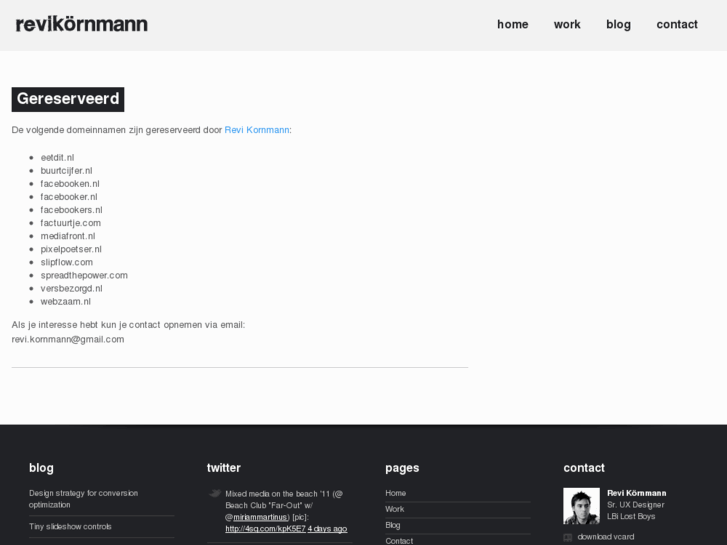
Task: Click the Gereserveerd page heading
Action: [x=68, y=99]
